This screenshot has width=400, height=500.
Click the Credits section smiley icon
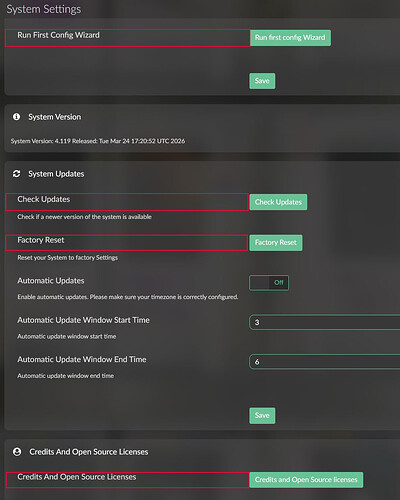(x=17, y=452)
